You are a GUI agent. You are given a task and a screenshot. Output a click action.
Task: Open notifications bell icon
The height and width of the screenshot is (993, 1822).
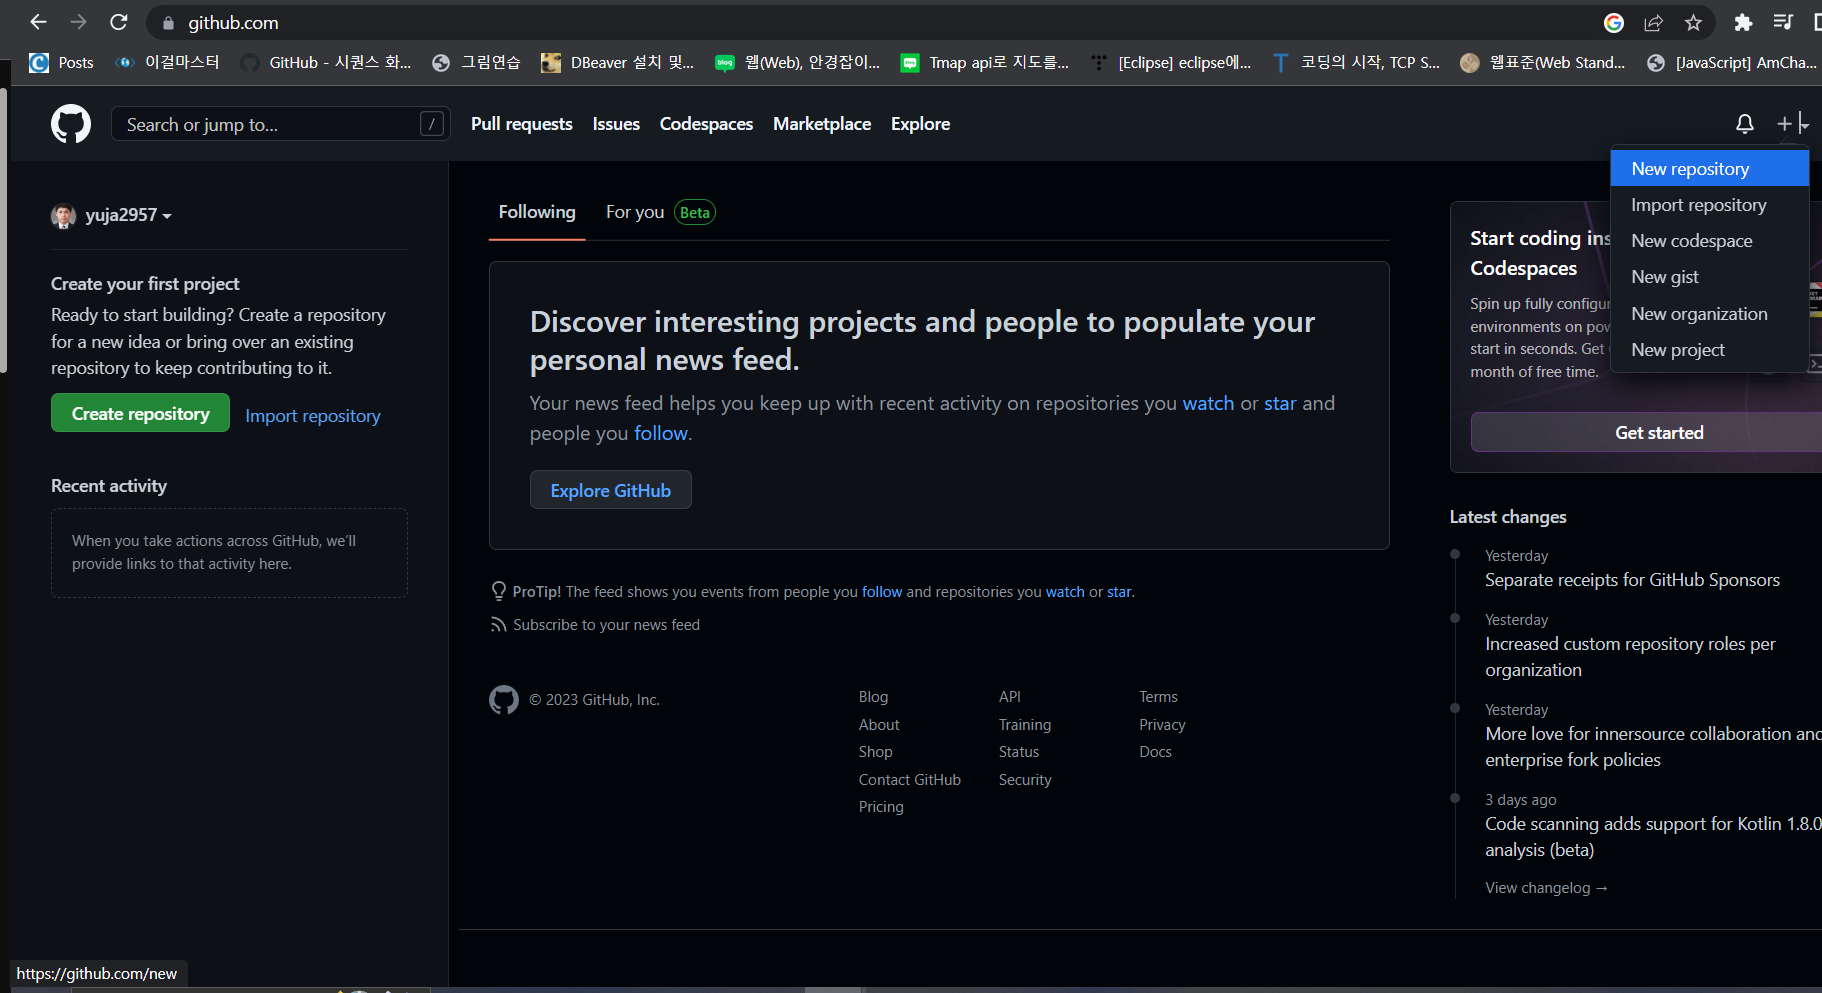(x=1745, y=124)
